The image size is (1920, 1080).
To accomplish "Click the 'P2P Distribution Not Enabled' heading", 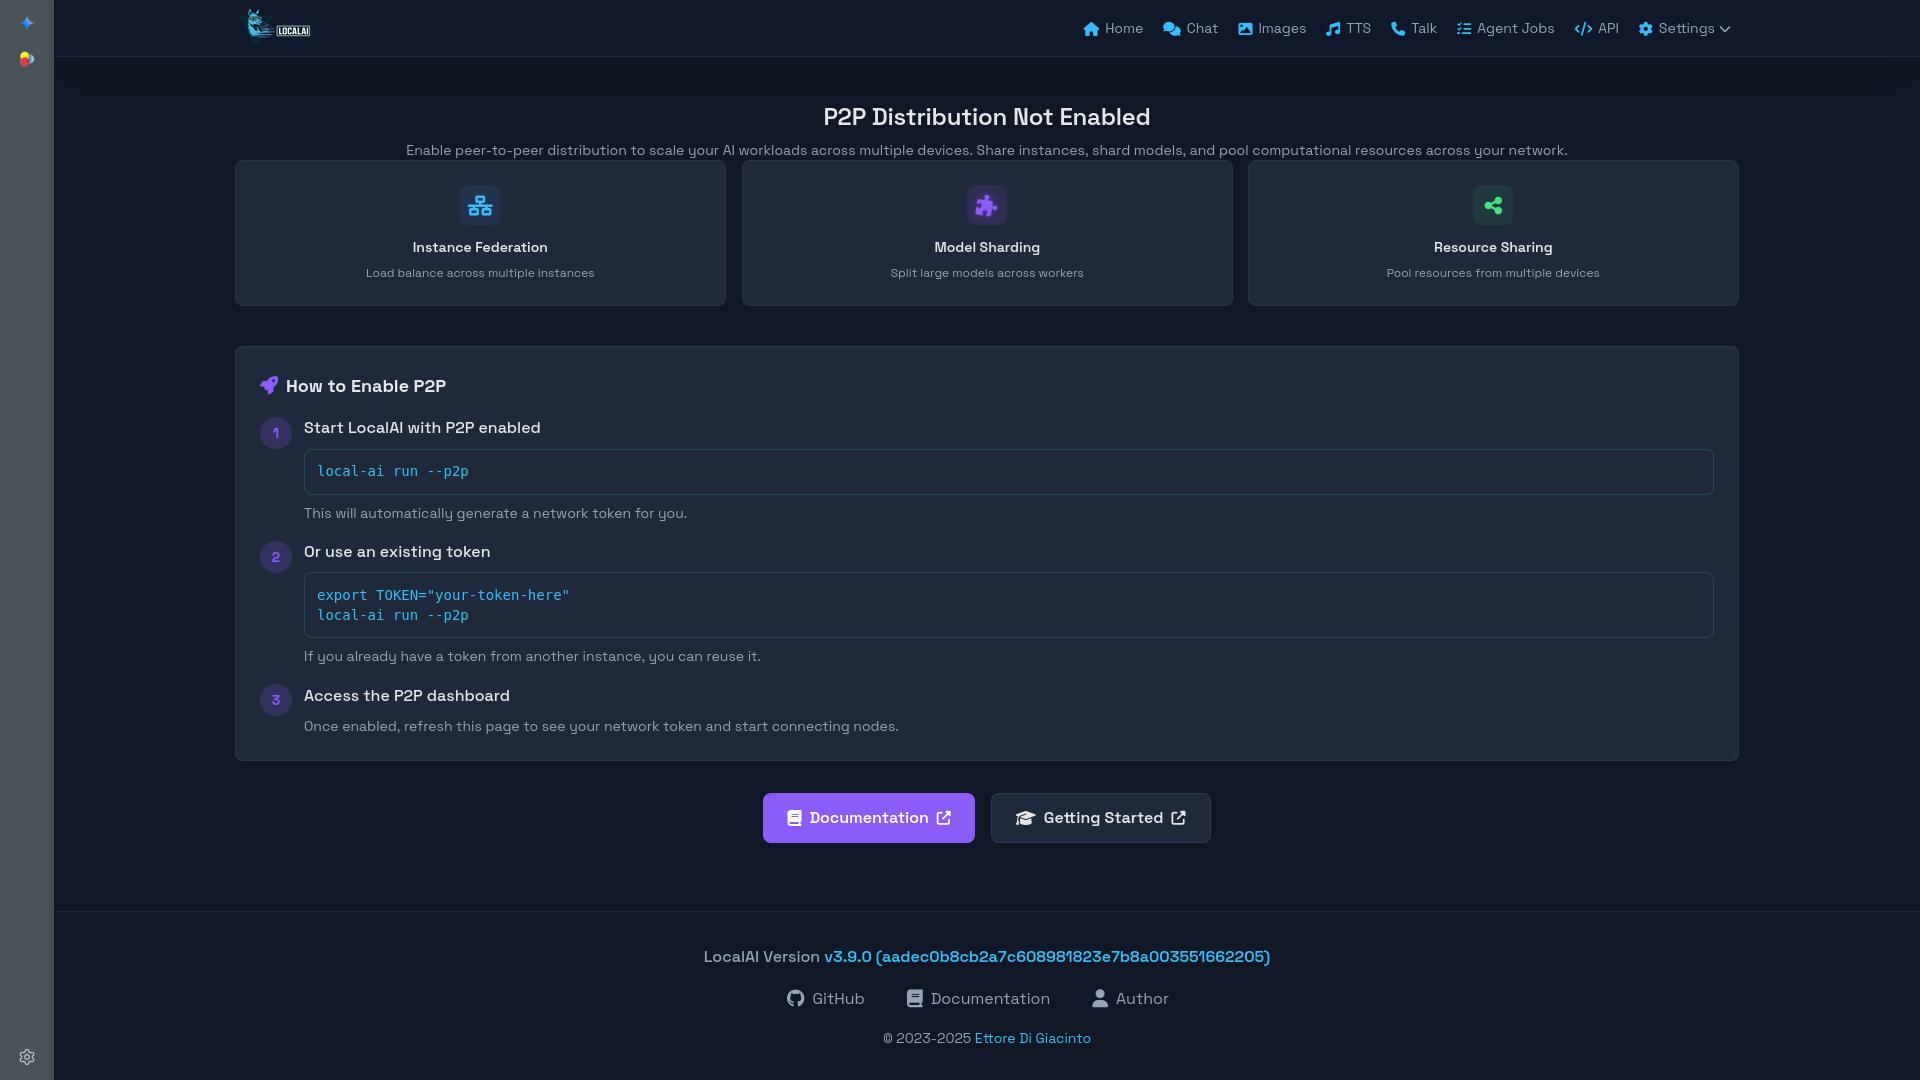I will [987, 117].
